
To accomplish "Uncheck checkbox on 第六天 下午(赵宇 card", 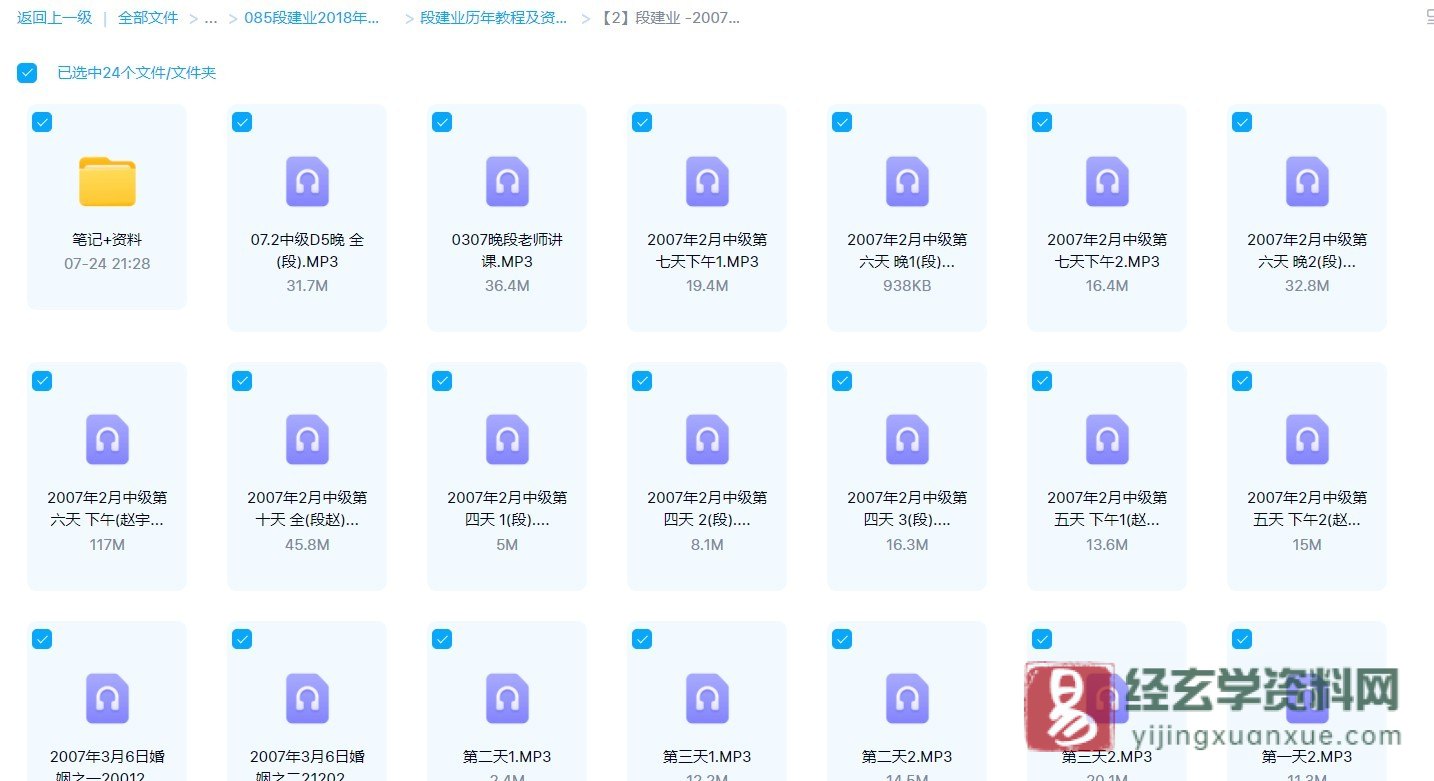I will click(x=42, y=380).
